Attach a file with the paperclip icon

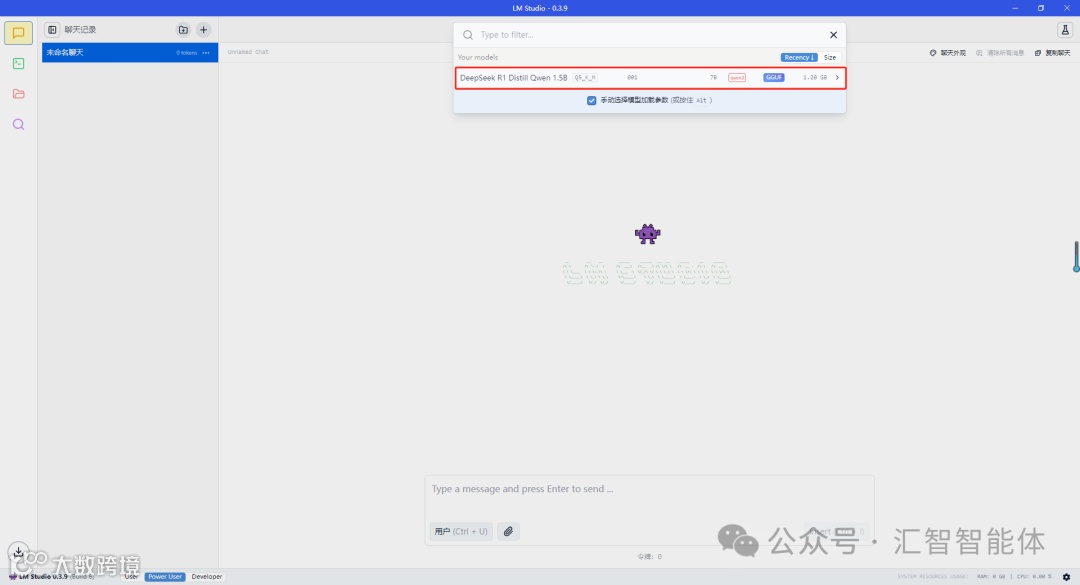click(508, 531)
